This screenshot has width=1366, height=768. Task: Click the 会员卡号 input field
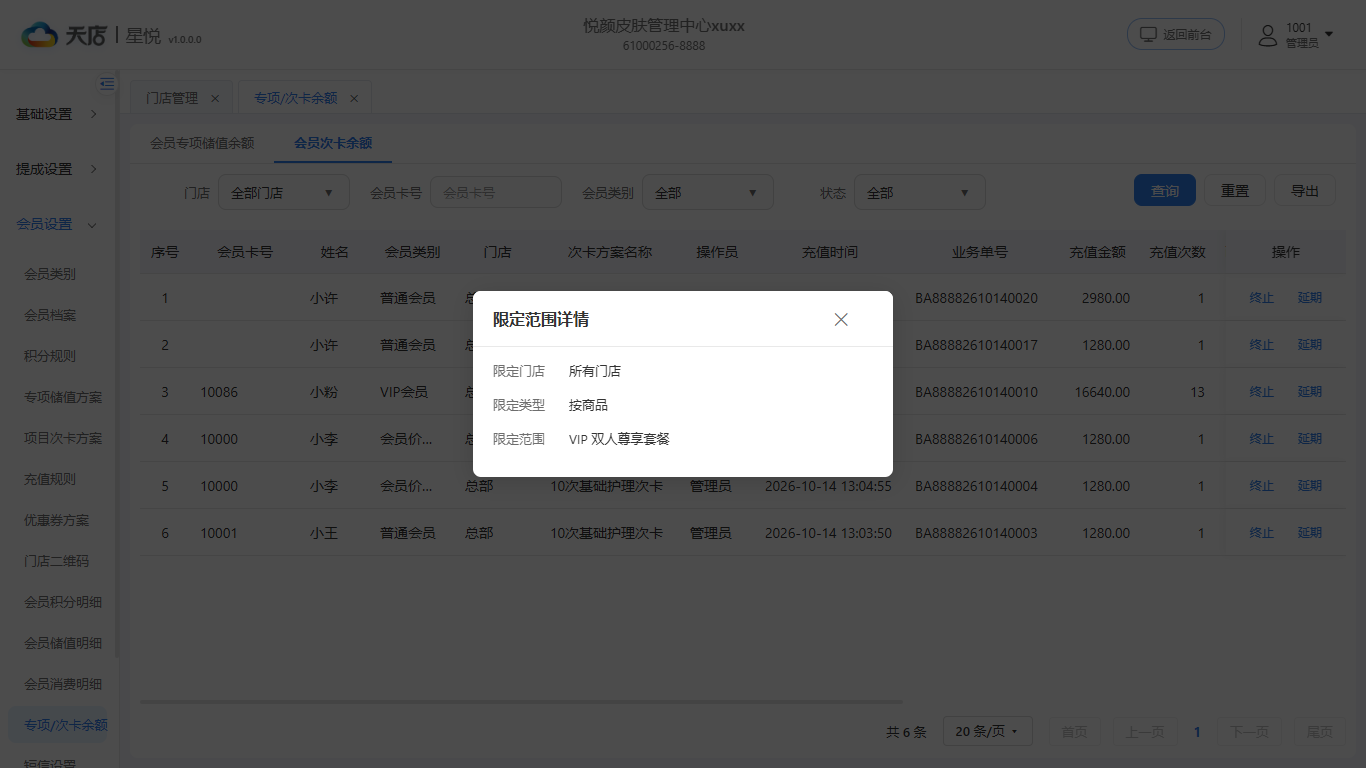[496, 192]
